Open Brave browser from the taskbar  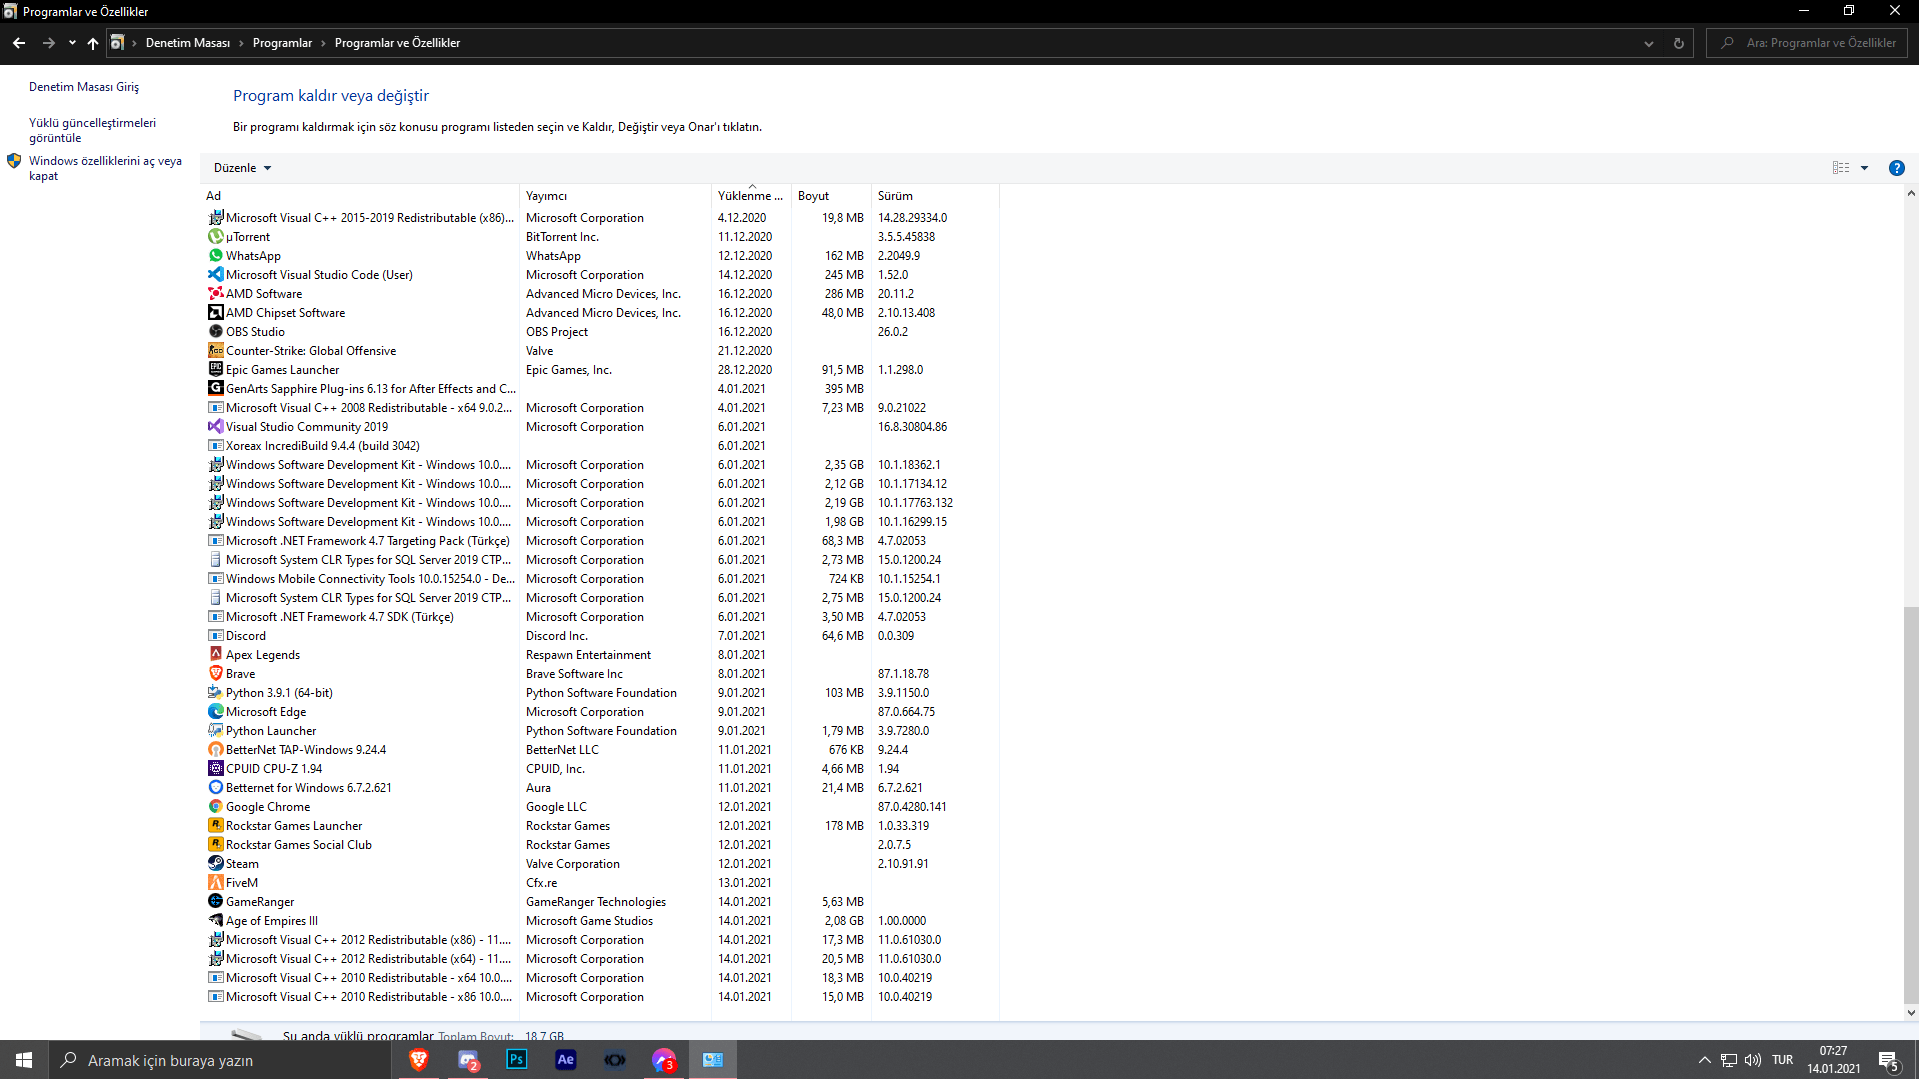tap(419, 1060)
